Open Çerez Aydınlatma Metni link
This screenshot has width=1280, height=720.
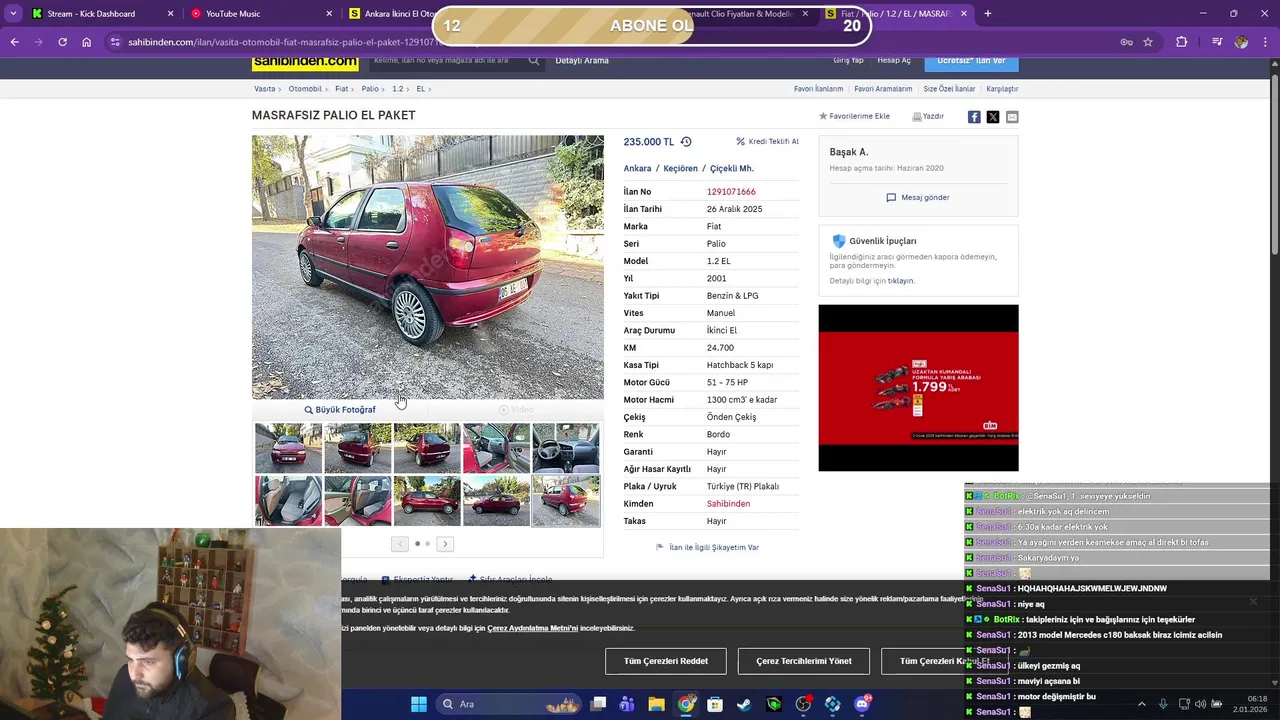tap(532, 629)
